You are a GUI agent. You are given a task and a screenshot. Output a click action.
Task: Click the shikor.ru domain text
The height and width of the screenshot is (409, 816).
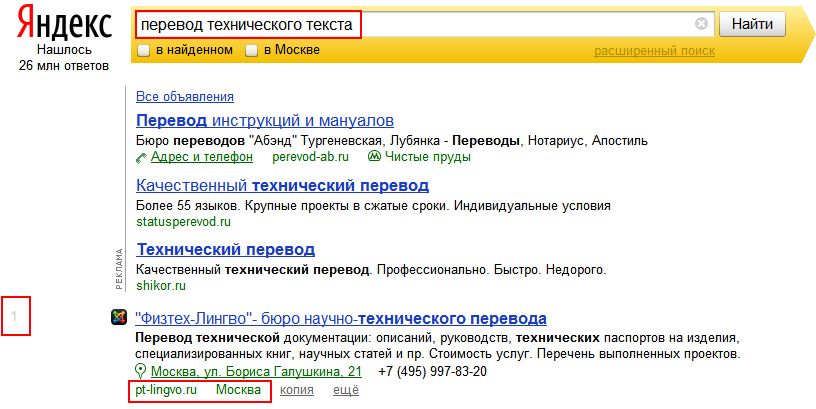pos(161,286)
